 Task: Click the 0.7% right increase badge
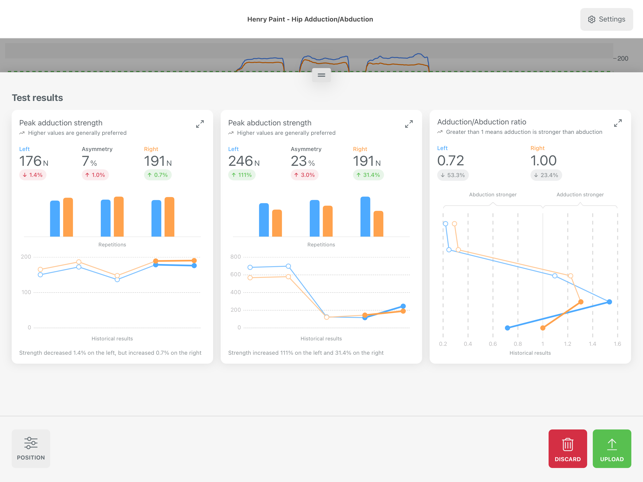click(157, 175)
